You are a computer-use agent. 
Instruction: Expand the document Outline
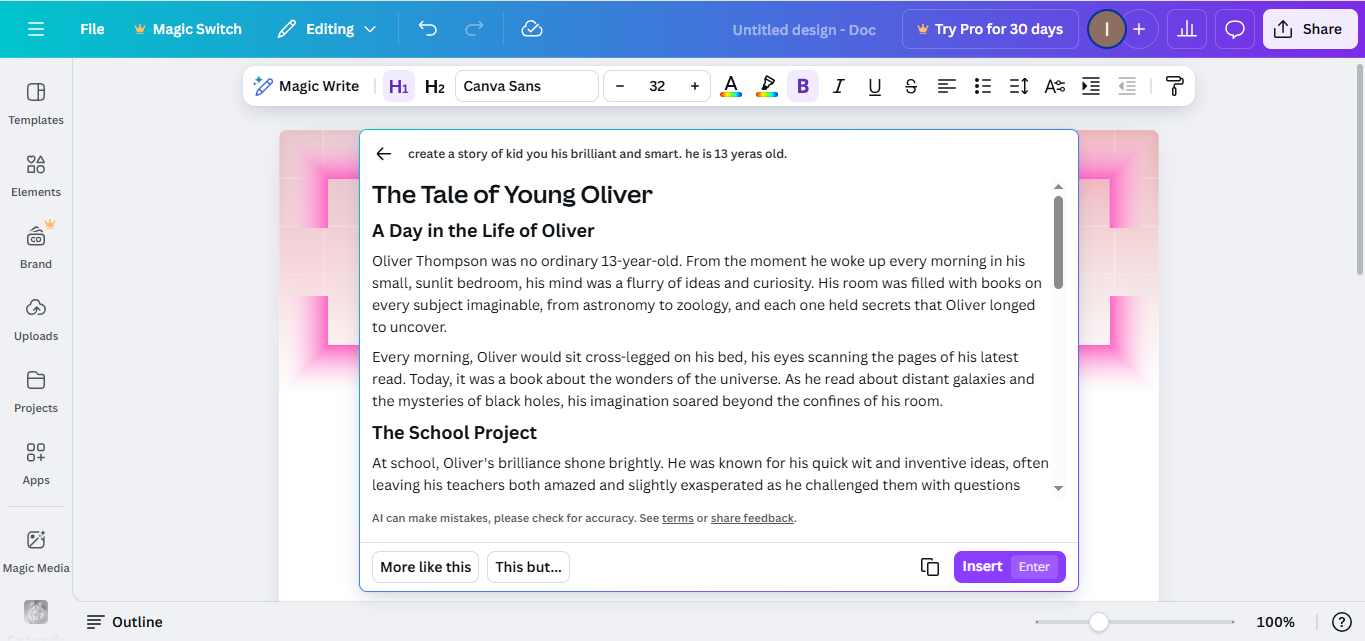pos(124,621)
